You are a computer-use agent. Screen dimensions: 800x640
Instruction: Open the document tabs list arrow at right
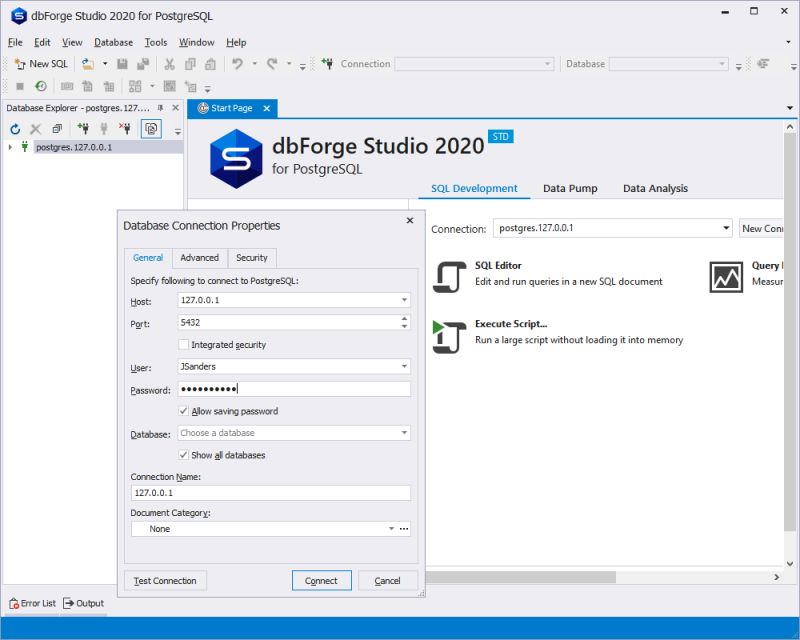point(790,108)
